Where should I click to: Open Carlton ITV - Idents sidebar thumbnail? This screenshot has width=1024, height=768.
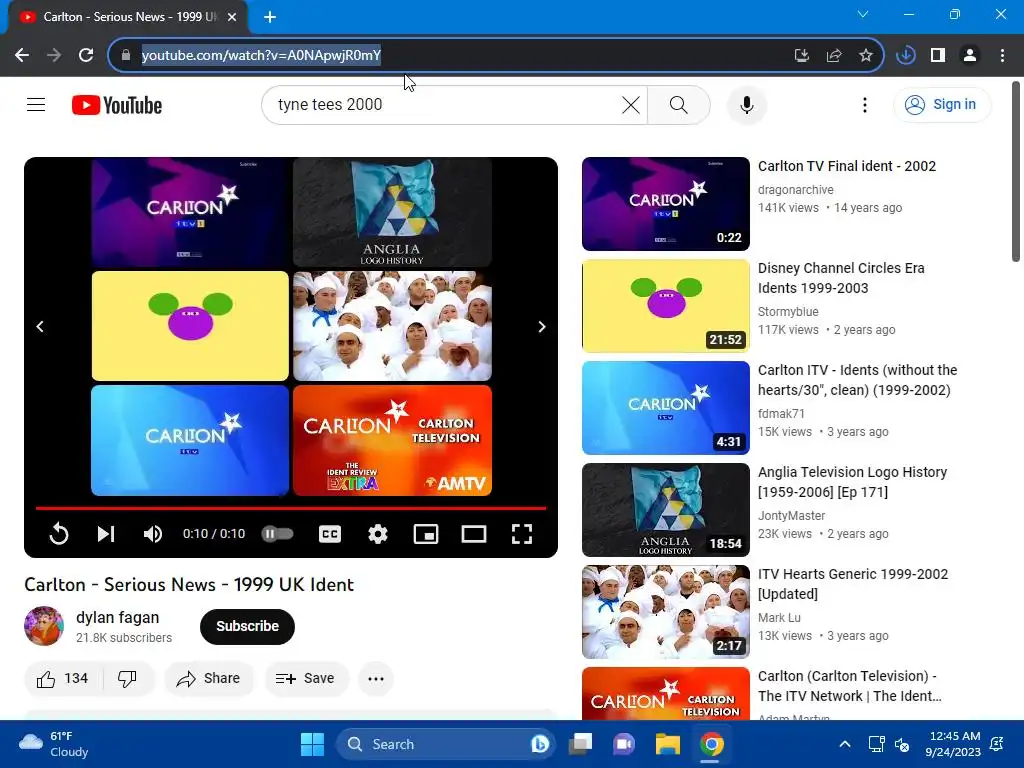(665, 408)
